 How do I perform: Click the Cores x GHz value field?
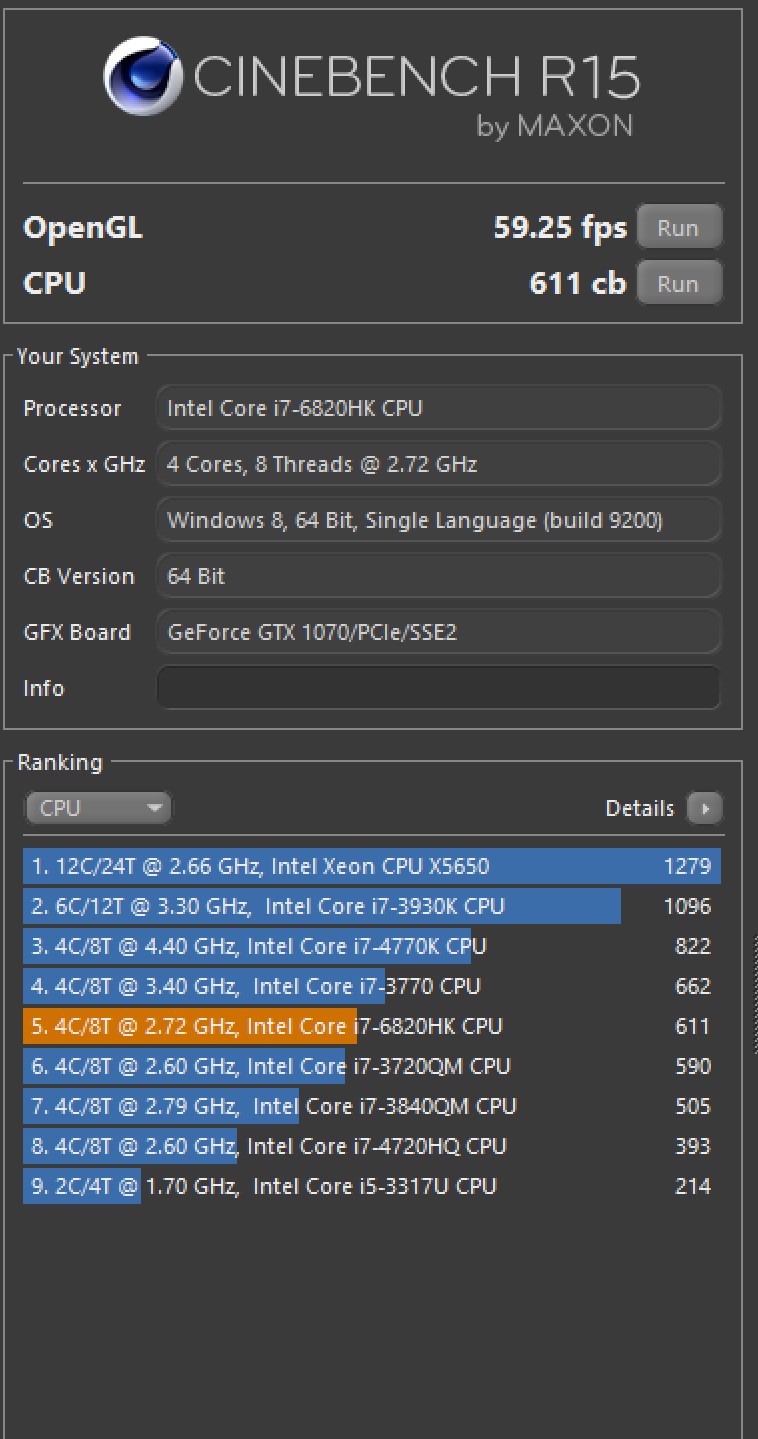(438, 464)
